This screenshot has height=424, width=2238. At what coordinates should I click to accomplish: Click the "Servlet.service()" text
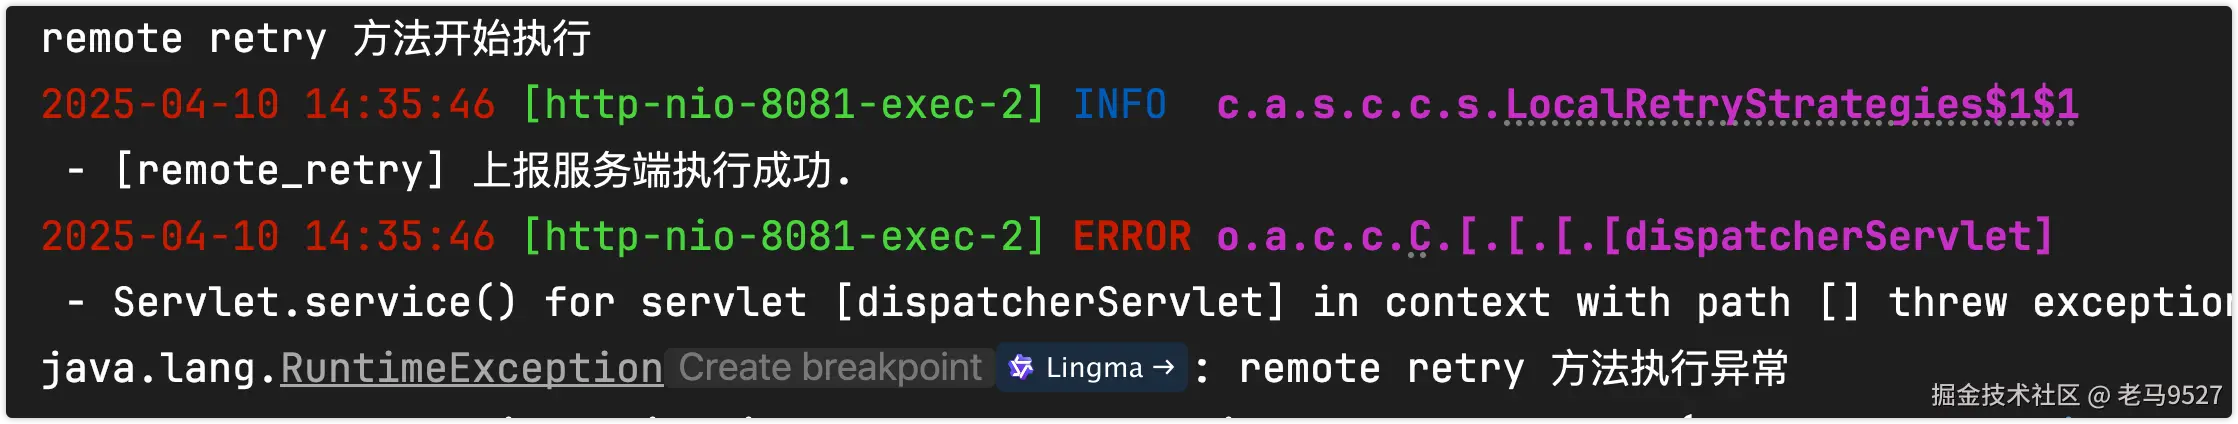315,302
